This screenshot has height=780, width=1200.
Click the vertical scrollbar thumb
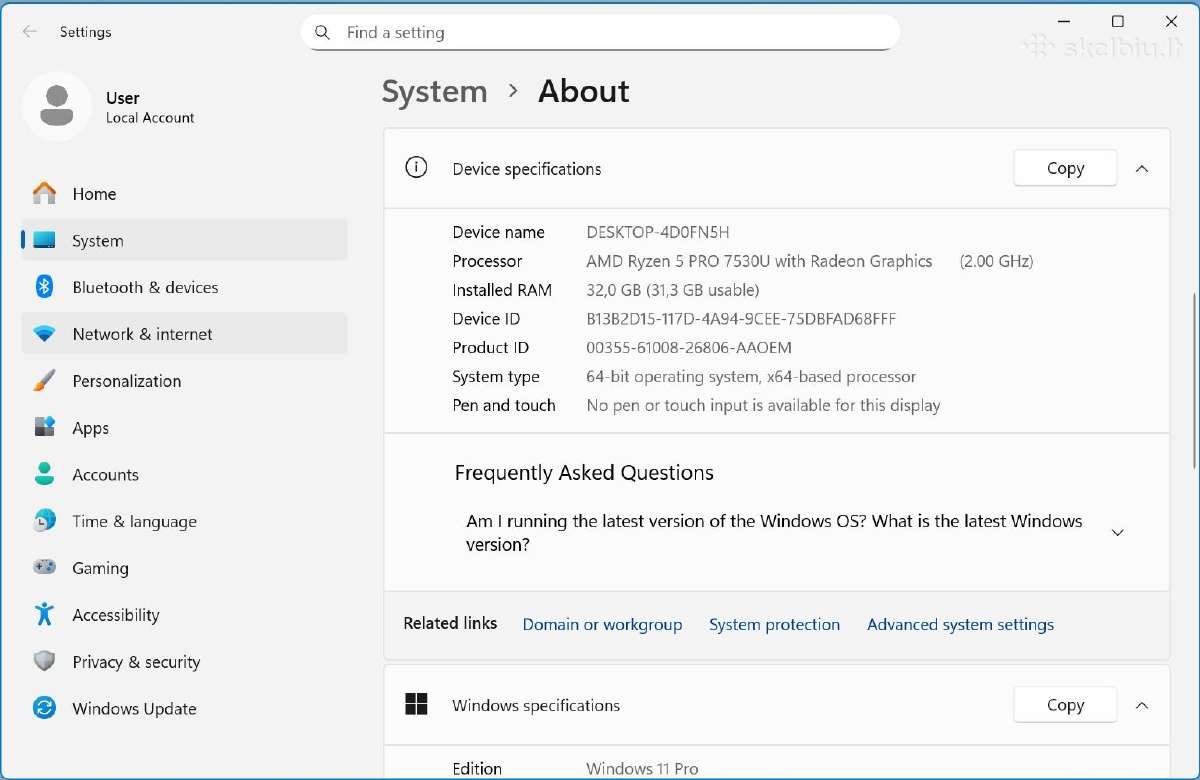(1195, 380)
